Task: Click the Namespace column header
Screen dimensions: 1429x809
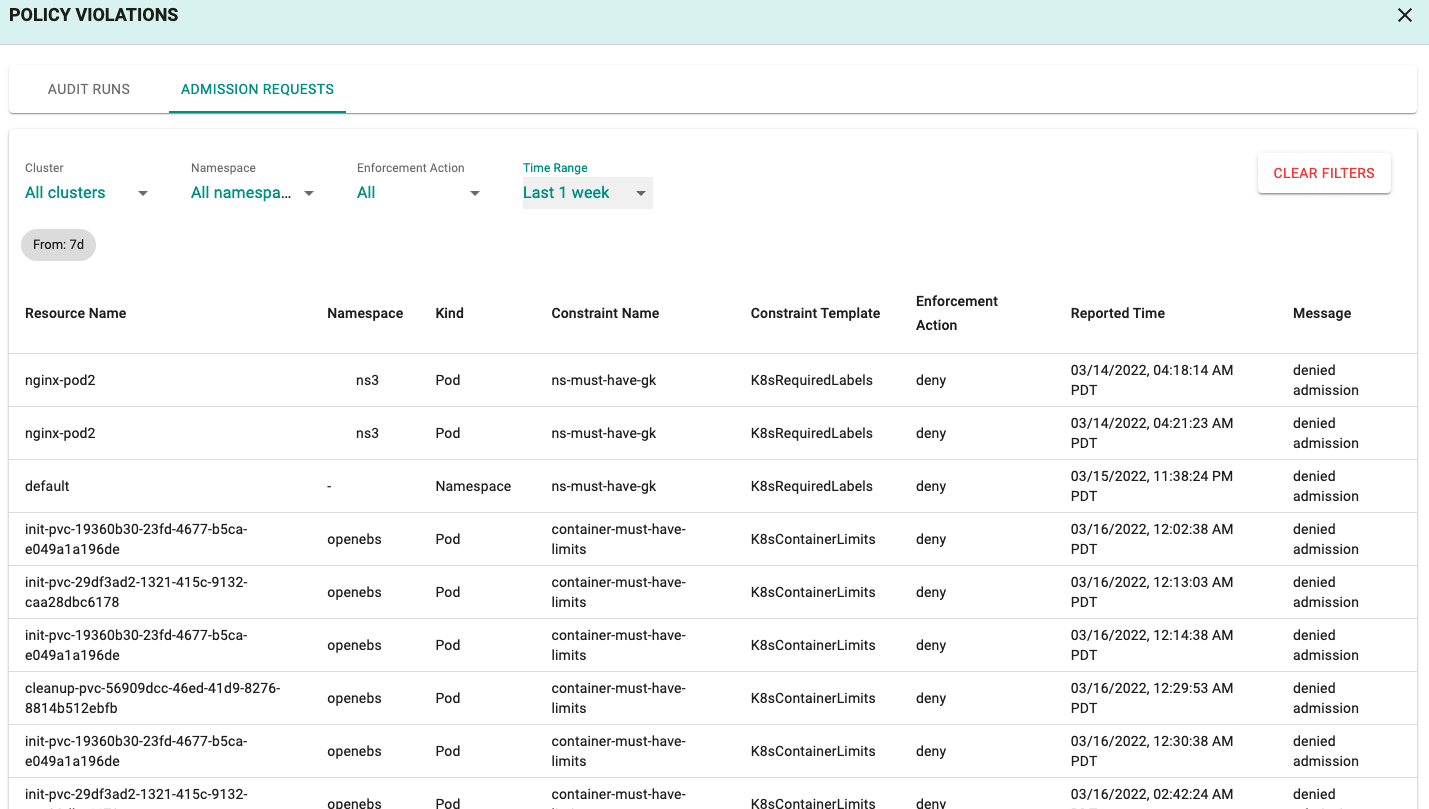Action: coord(365,313)
